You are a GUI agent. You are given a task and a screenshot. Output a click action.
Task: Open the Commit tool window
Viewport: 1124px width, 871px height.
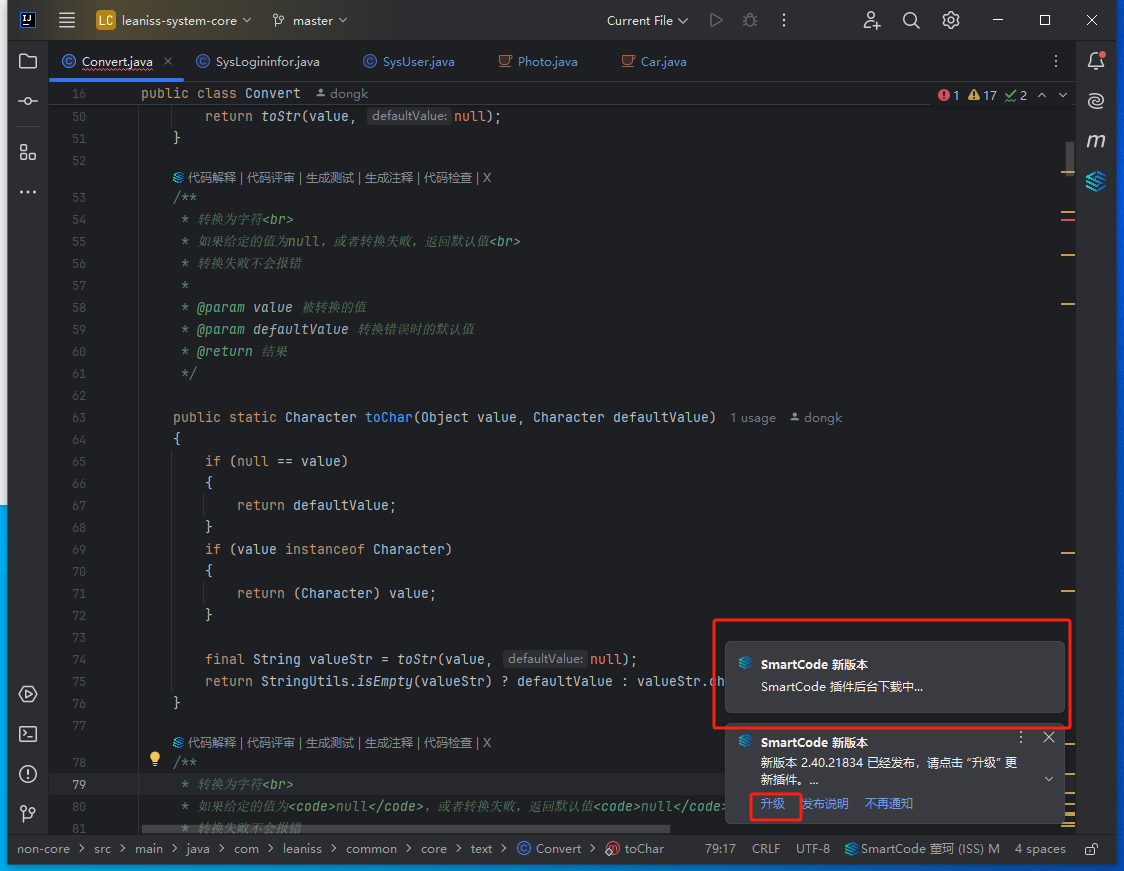(x=28, y=101)
